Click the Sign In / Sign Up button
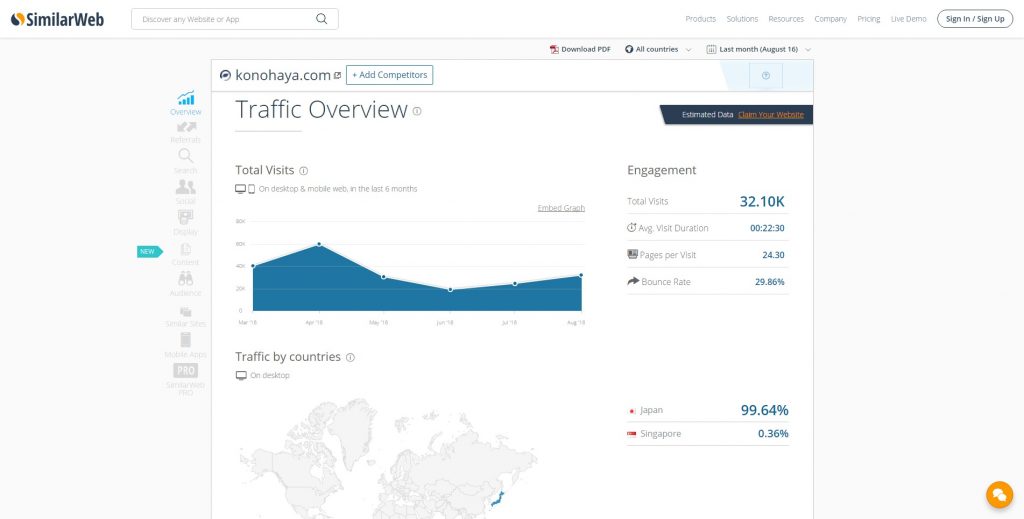The image size is (1024, 519). click(x=975, y=19)
